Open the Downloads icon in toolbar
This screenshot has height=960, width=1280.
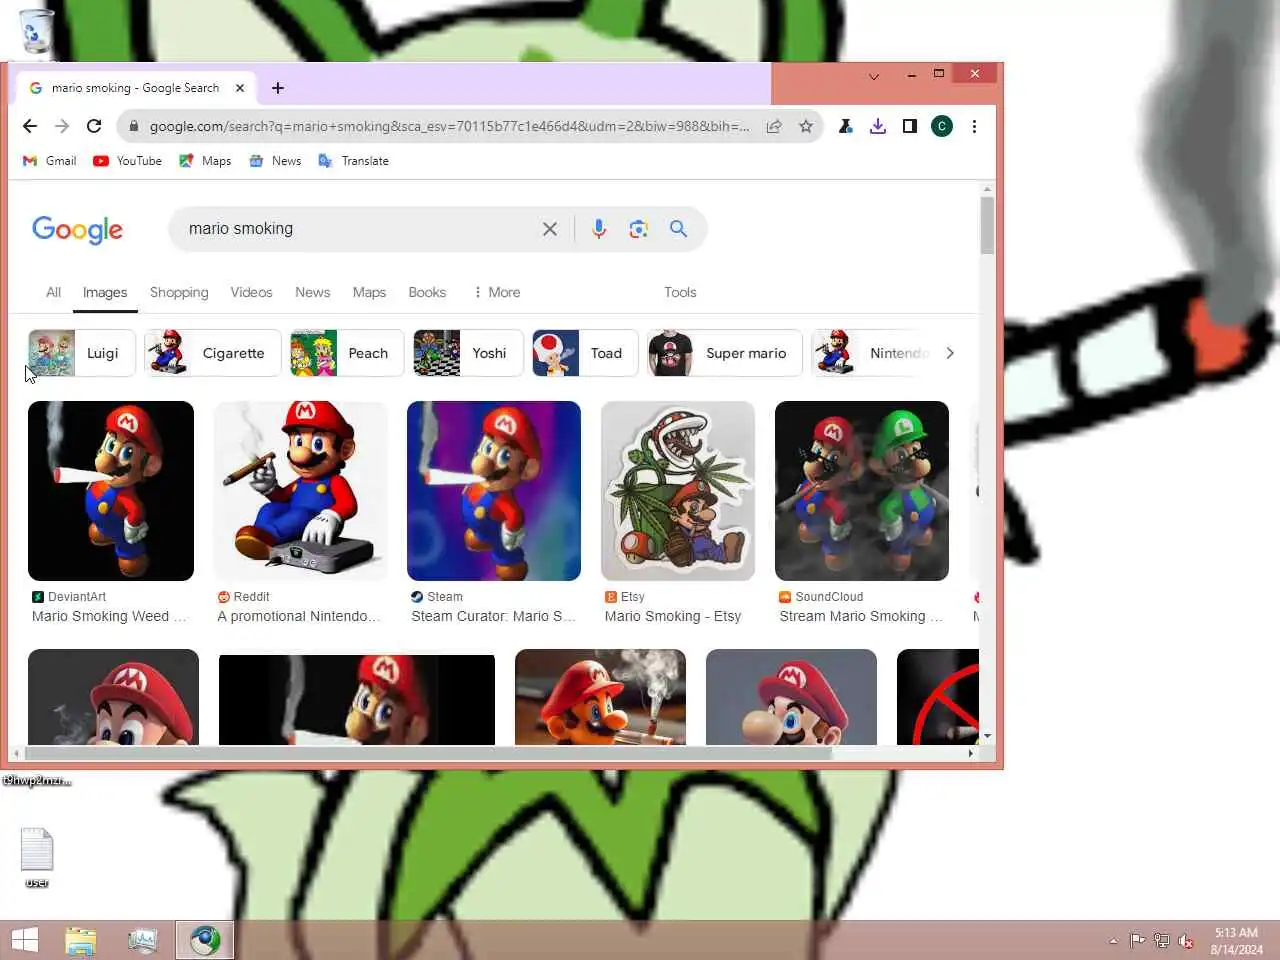(x=878, y=126)
